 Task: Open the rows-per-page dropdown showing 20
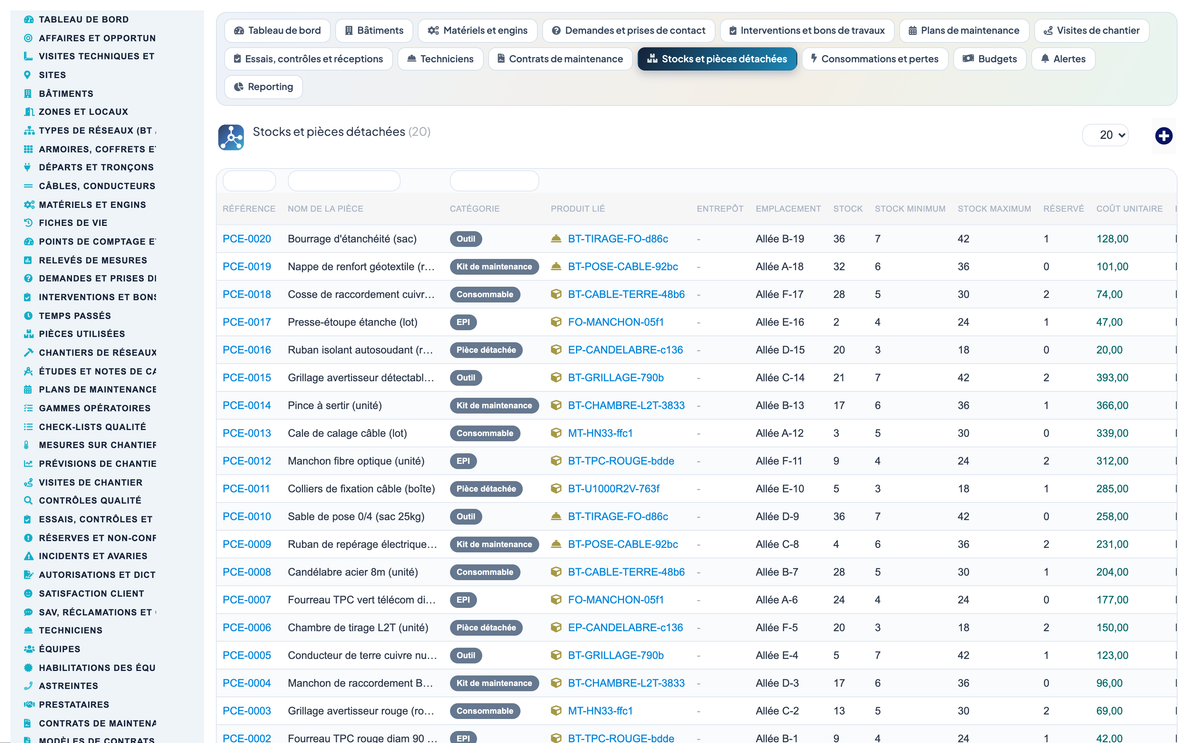tap(1106, 135)
